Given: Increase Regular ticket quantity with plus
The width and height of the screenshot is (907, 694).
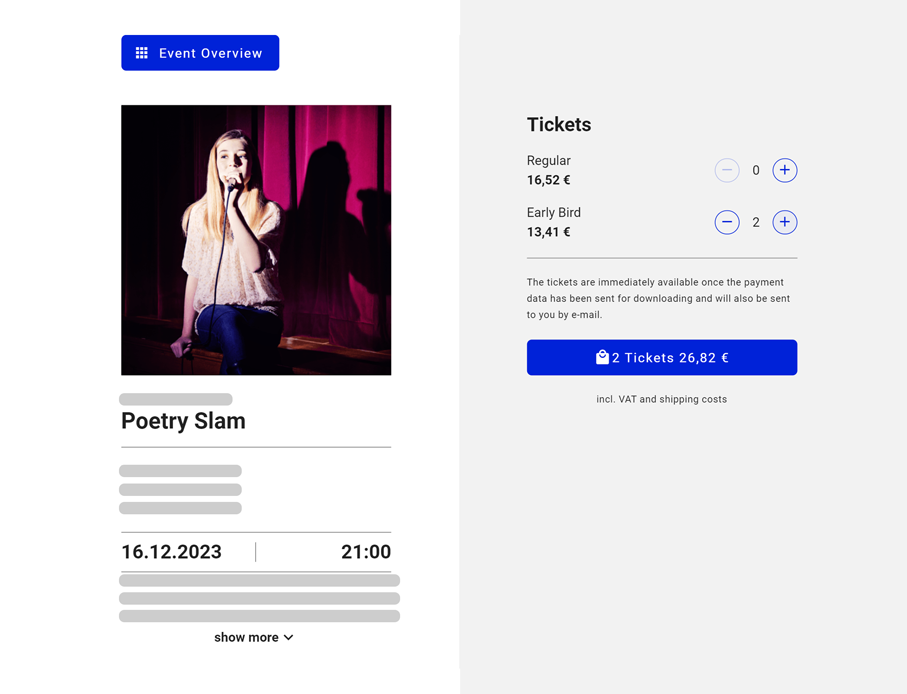Looking at the screenshot, I should click(x=785, y=170).
